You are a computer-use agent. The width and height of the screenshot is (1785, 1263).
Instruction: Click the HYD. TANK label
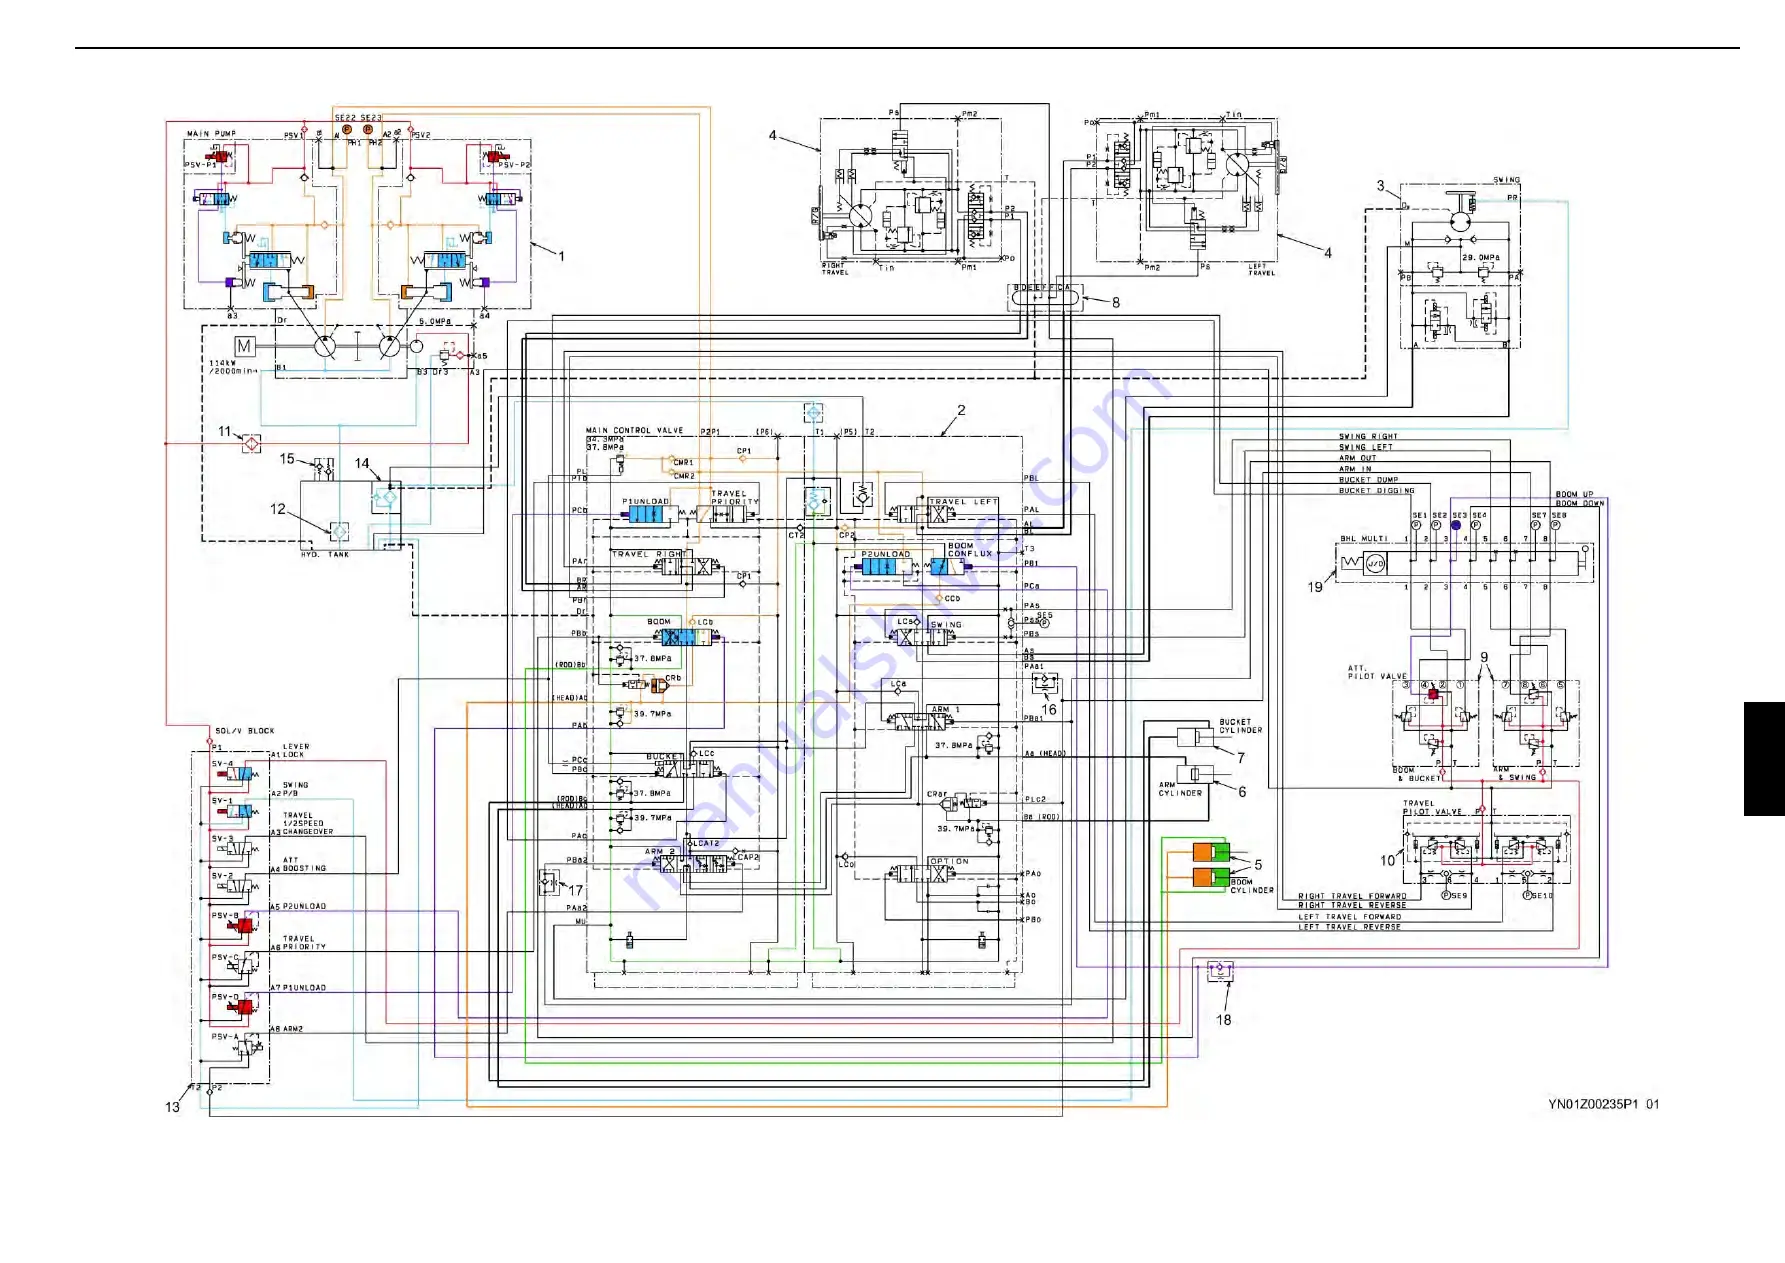tap(325, 554)
